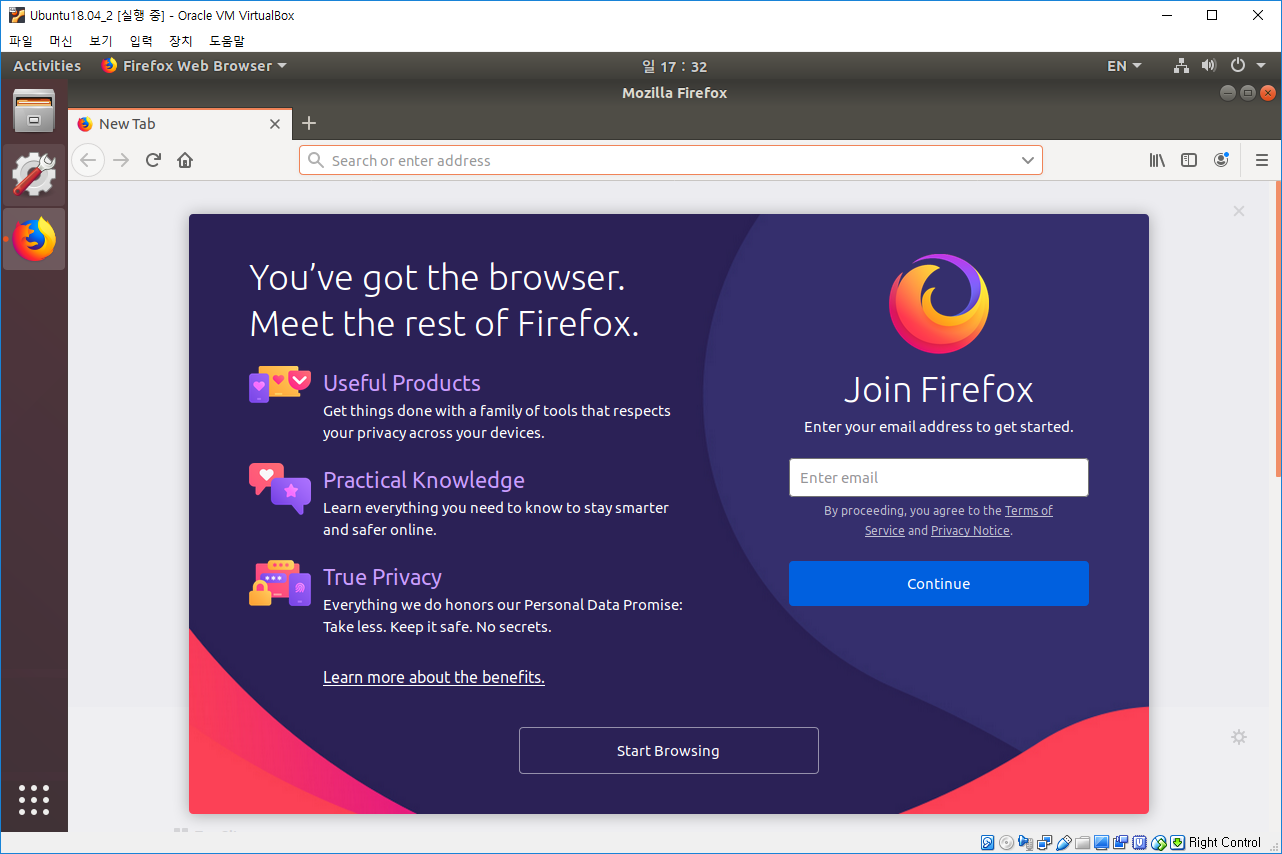Focus the Enter email field
This screenshot has height=854, width=1282.
pos(938,477)
